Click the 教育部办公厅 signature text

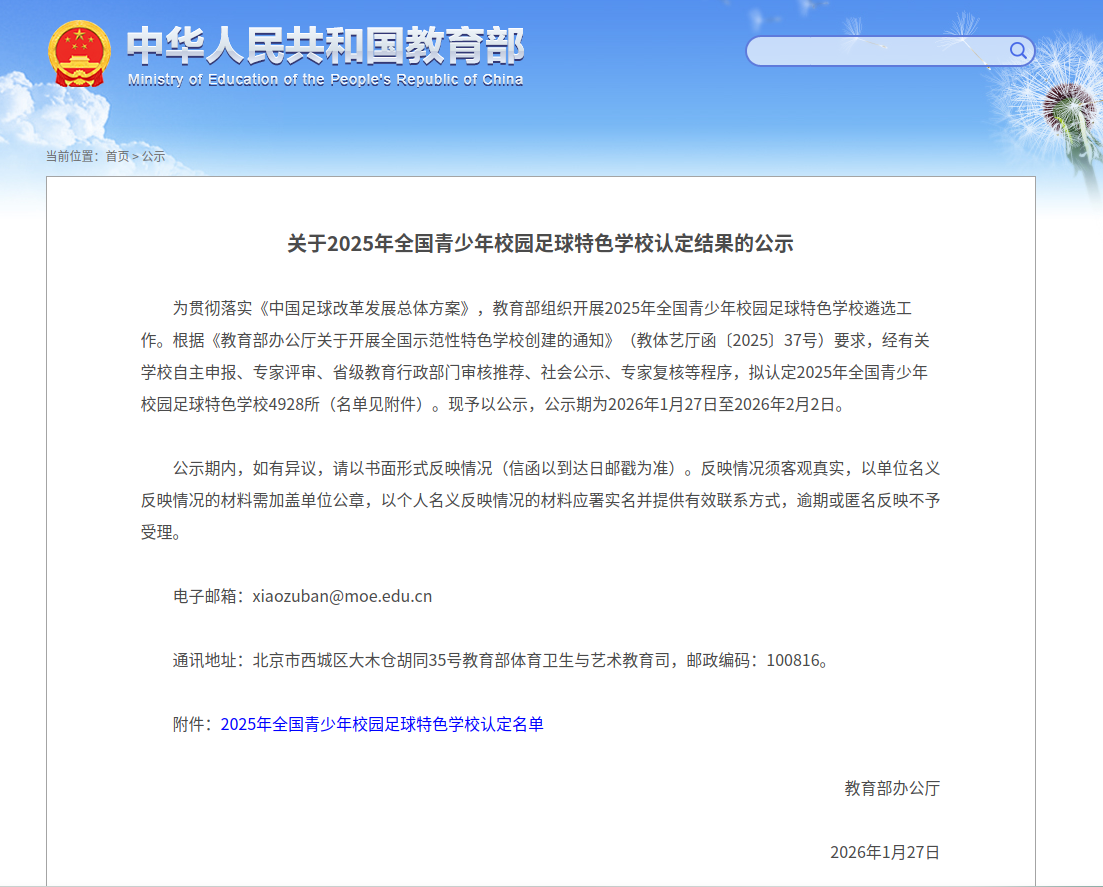pos(892,788)
